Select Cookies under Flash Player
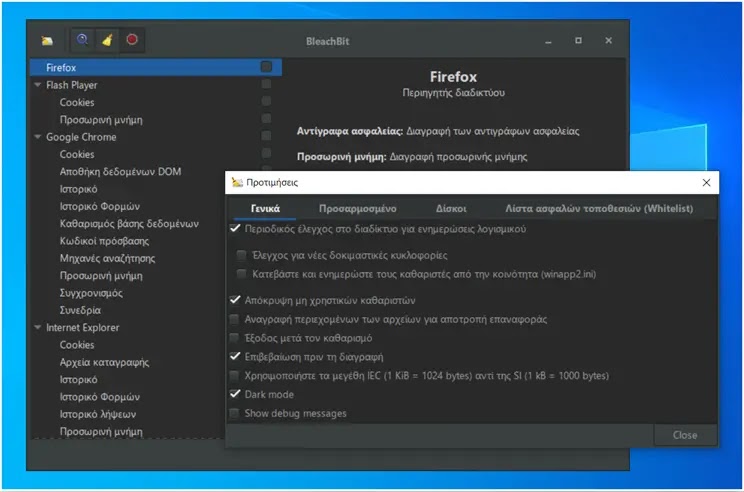744x492 pixels. (x=77, y=102)
